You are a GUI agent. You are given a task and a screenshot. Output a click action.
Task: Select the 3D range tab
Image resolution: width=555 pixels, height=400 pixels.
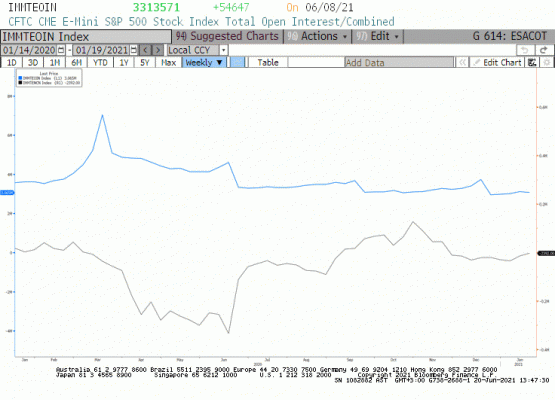tap(33, 63)
